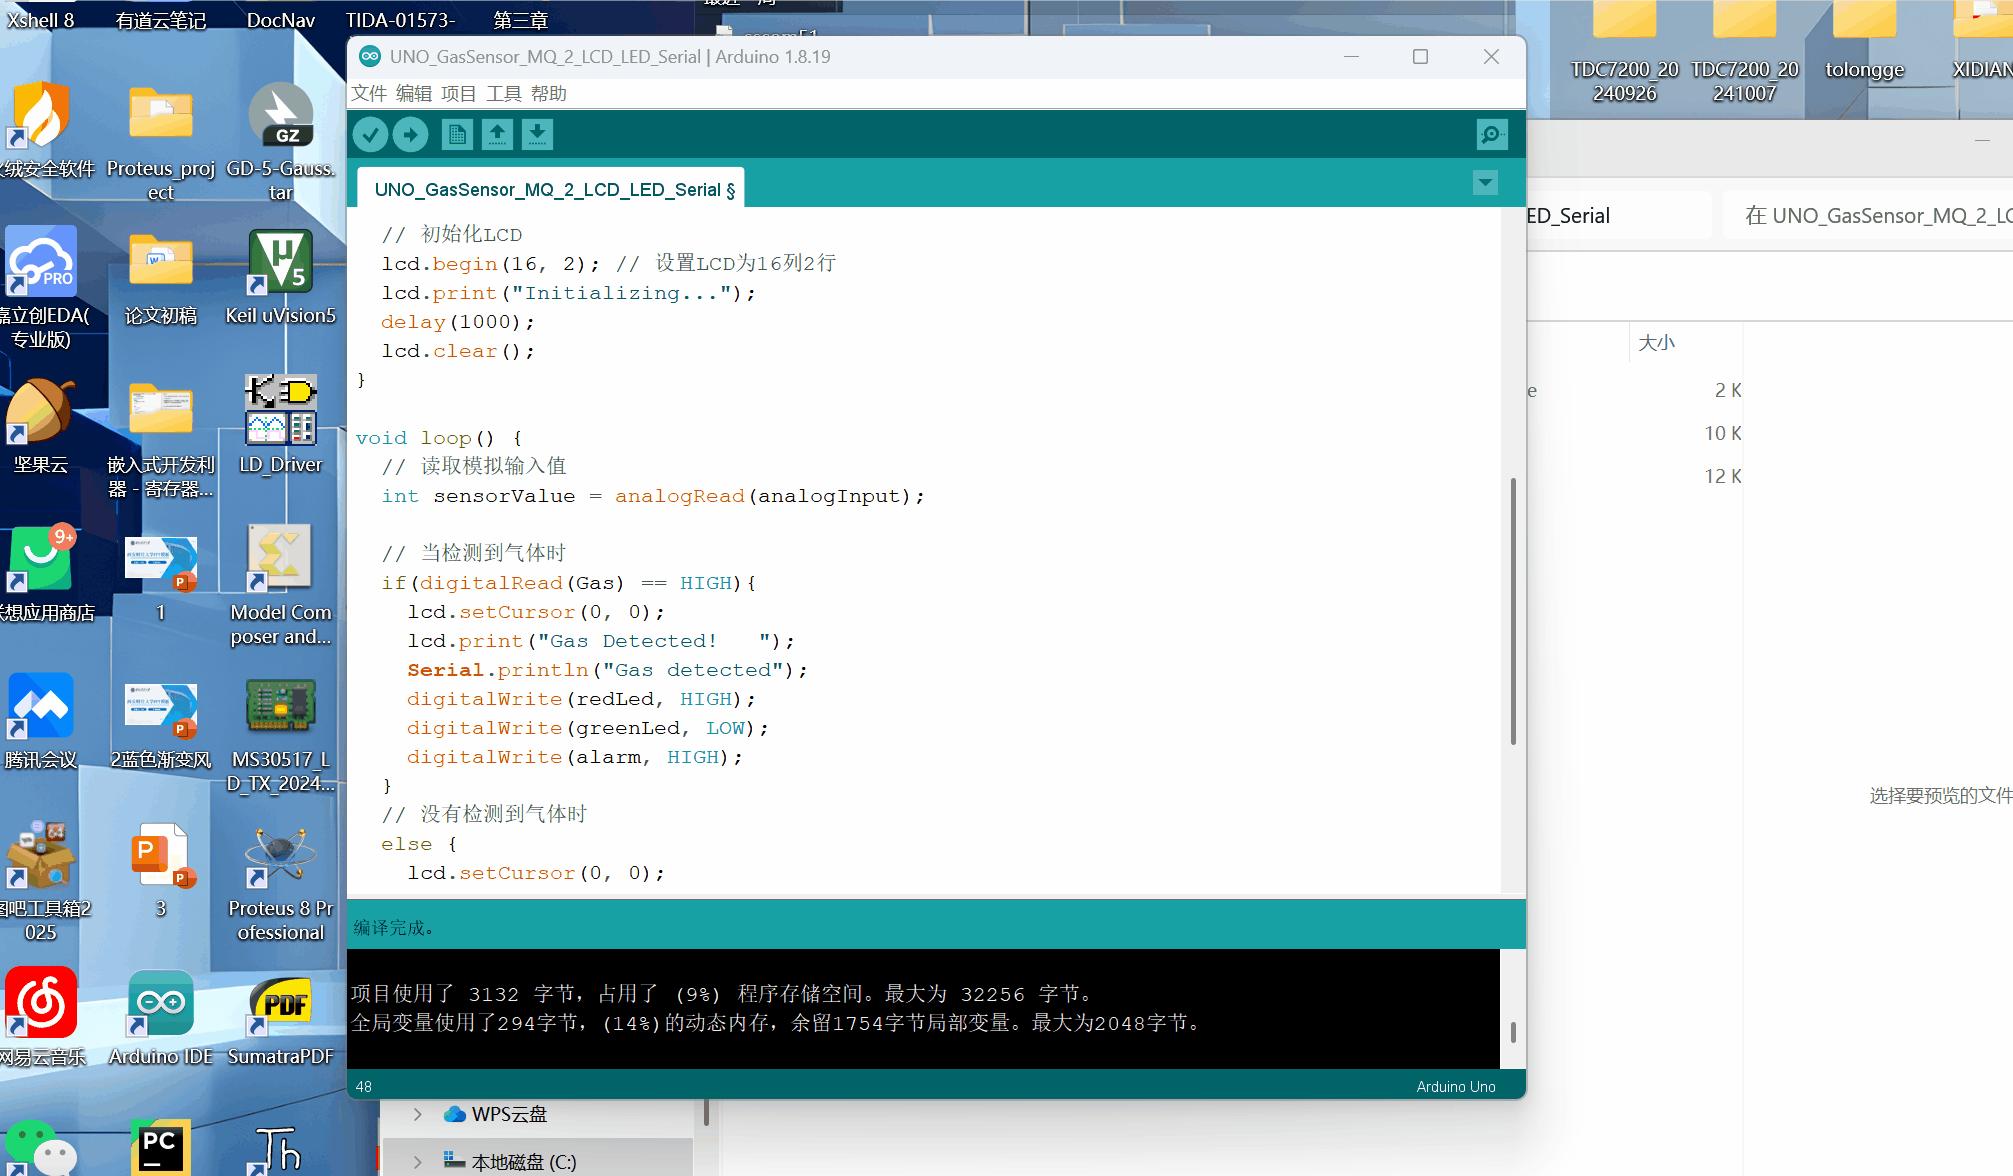Open the Serial Monitor magnifier icon

pyautogui.click(x=1491, y=134)
